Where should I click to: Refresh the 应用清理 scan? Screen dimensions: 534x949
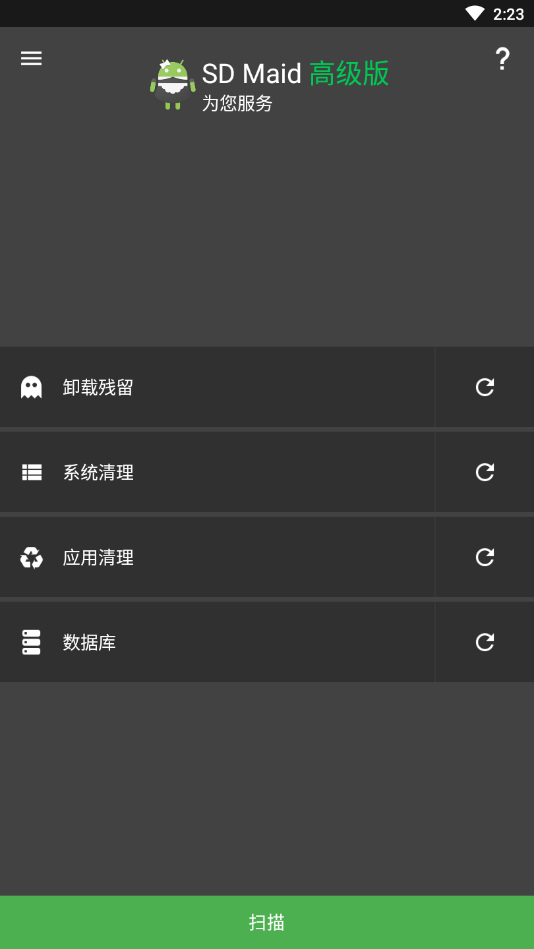(484, 557)
